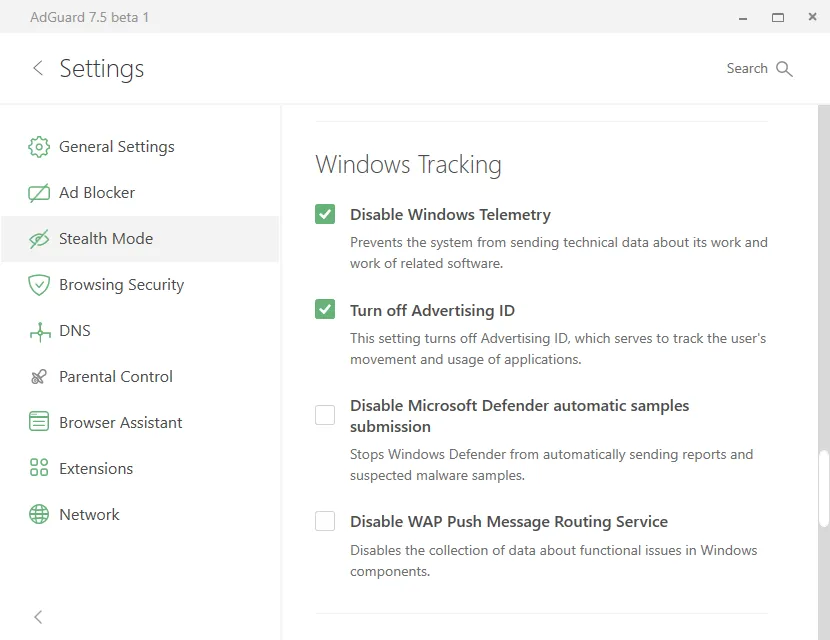Click the Browser Assistant icon
The height and width of the screenshot is (640, 830).
click(x=39, y=423)
